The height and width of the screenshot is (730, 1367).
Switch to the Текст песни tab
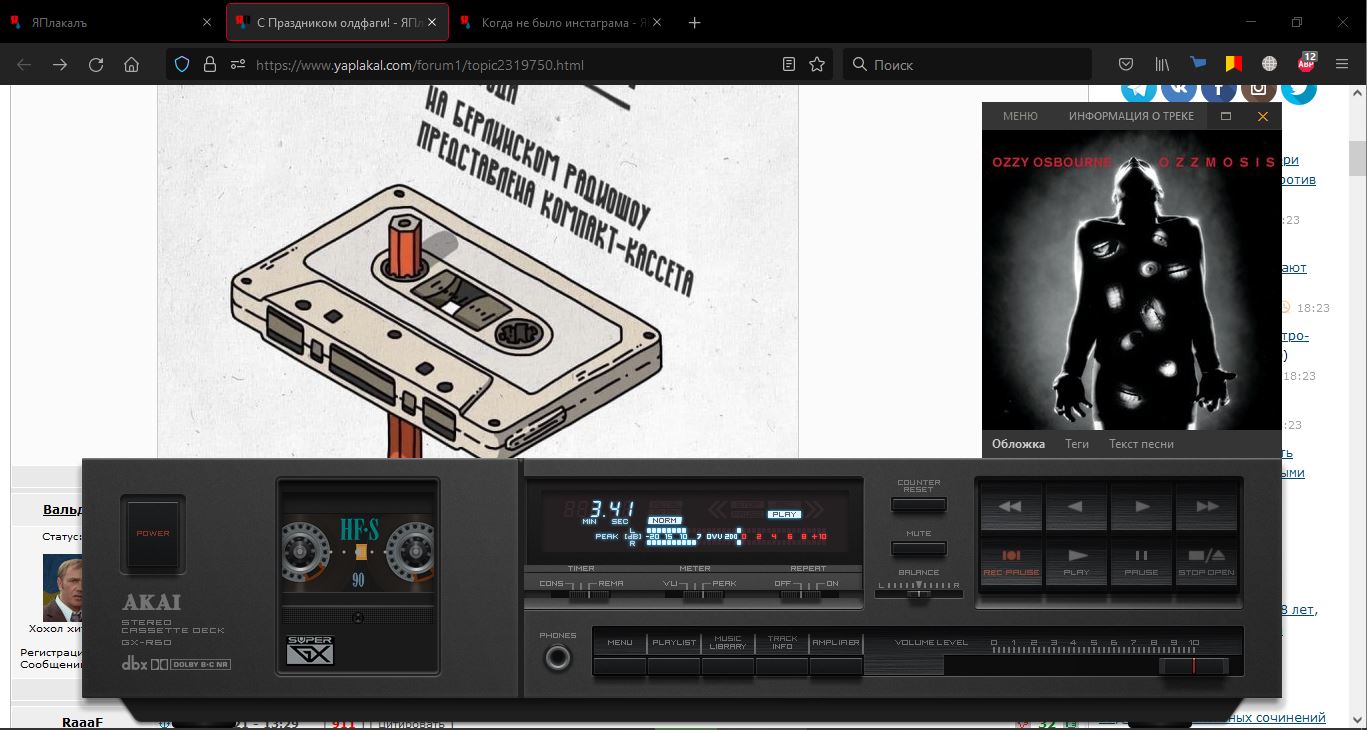tap(1141, 444)
